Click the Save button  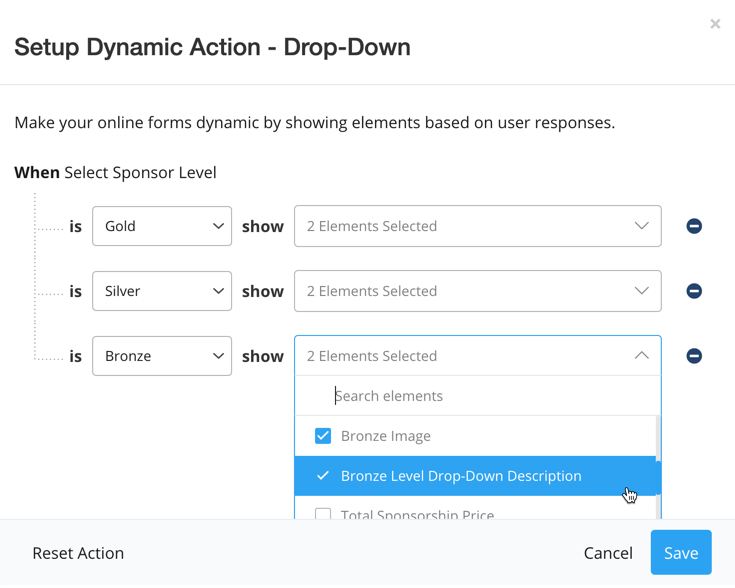[x=681, y=552]
